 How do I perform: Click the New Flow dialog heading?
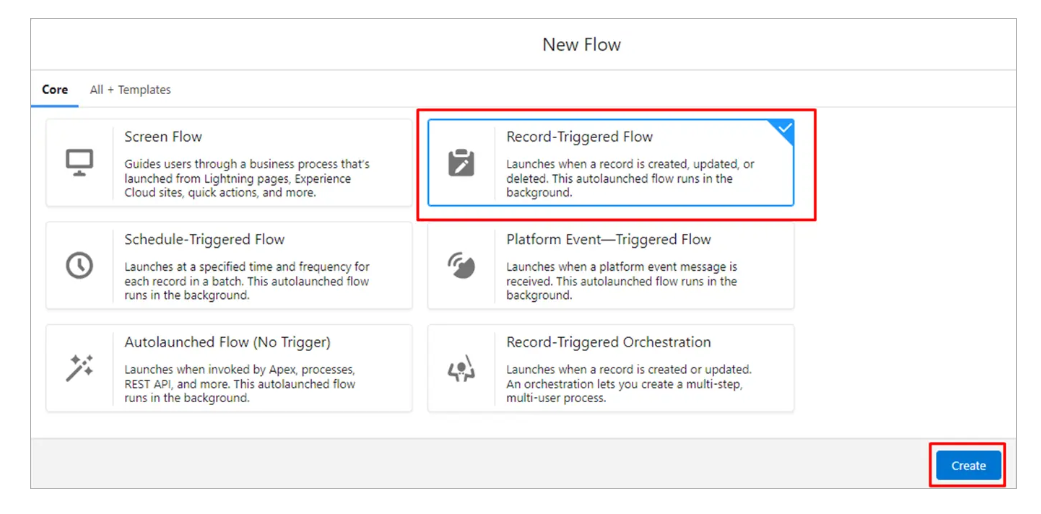pos(581,45)
